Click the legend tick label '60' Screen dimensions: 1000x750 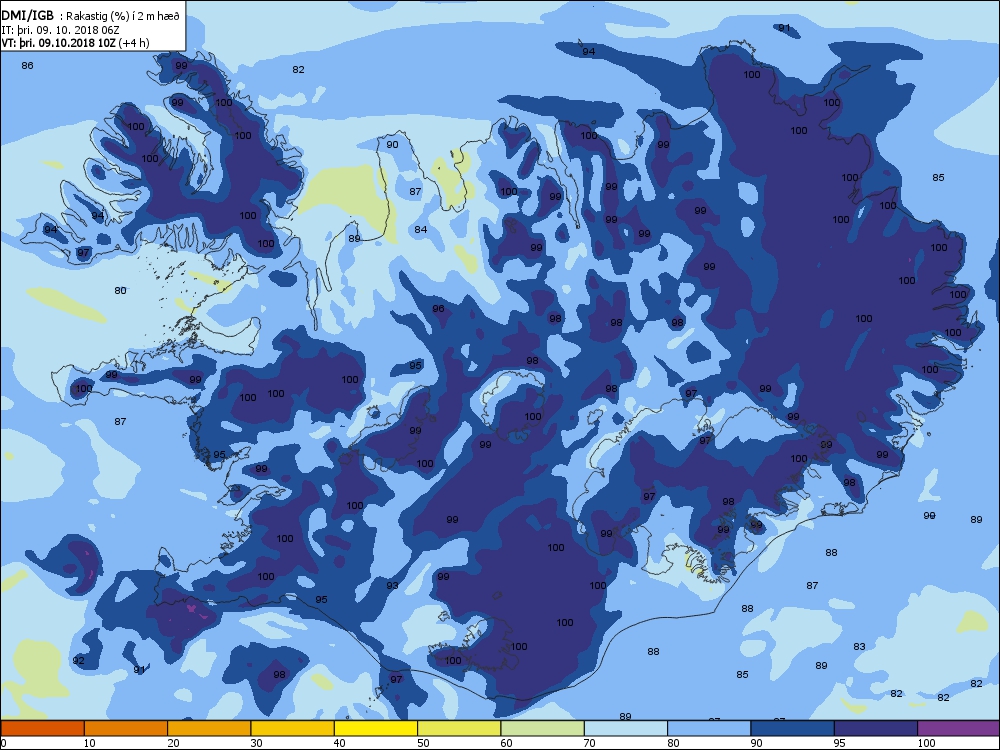pos(506,743)
